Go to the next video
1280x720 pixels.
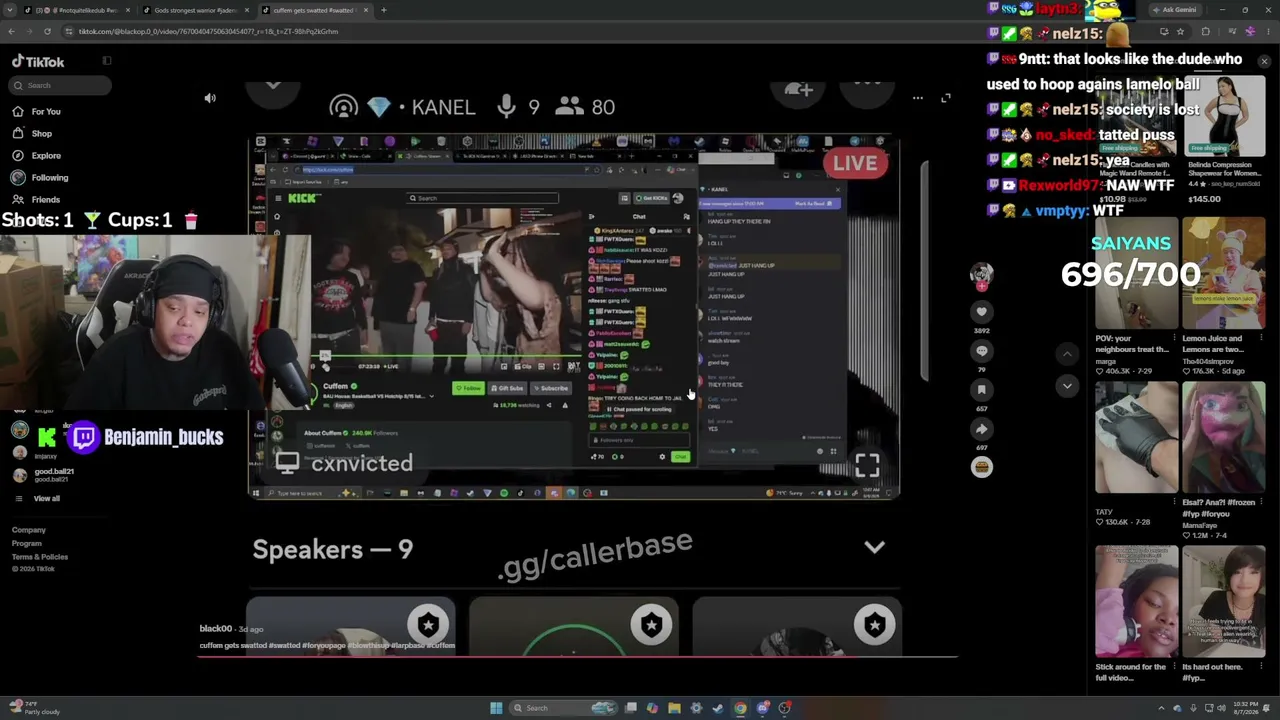1067,386
